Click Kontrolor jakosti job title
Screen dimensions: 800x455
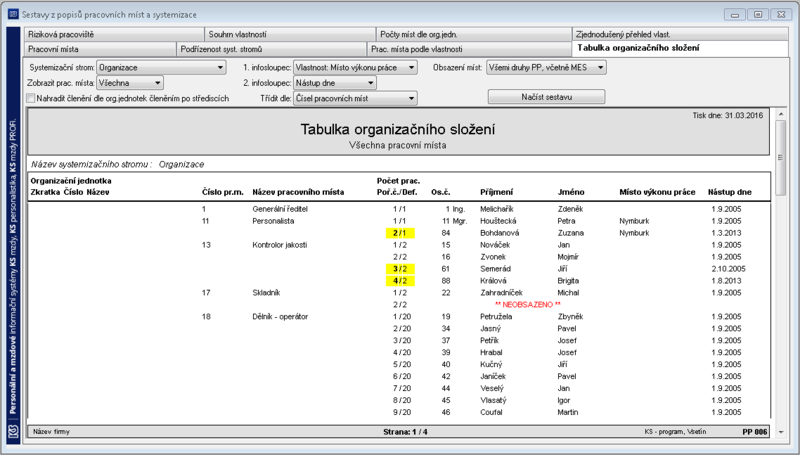280,245
